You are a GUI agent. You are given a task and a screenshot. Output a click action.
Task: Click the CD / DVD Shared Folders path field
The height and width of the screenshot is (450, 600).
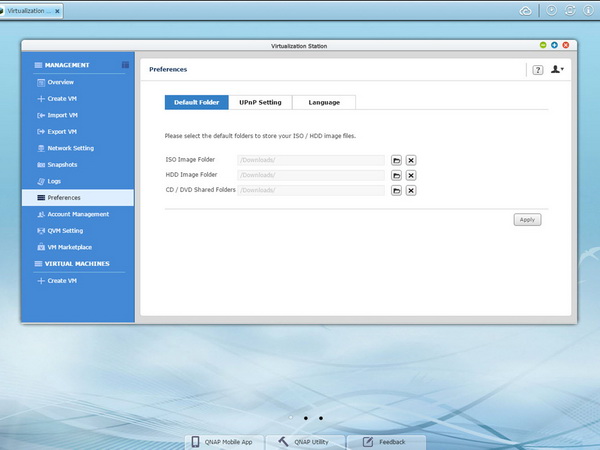click(x=311, y=190)
